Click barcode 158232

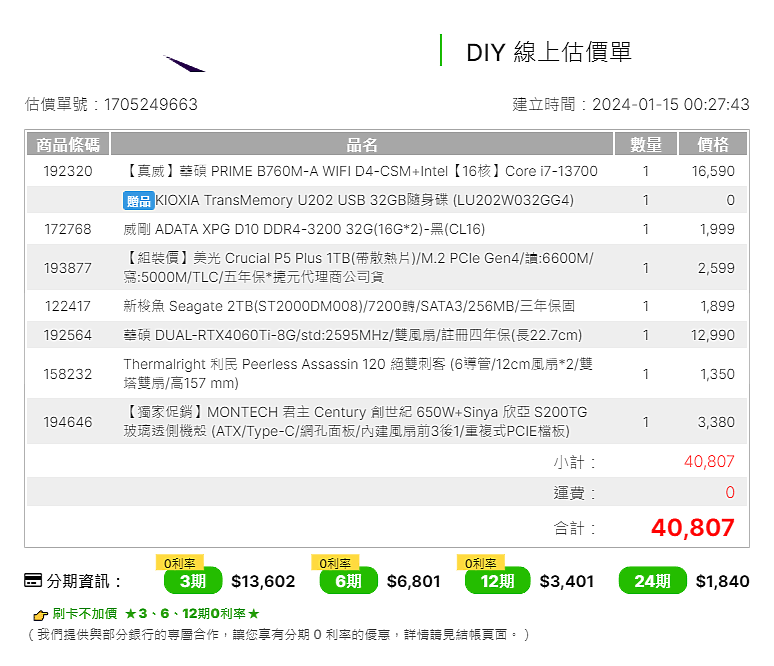(68, 374)
